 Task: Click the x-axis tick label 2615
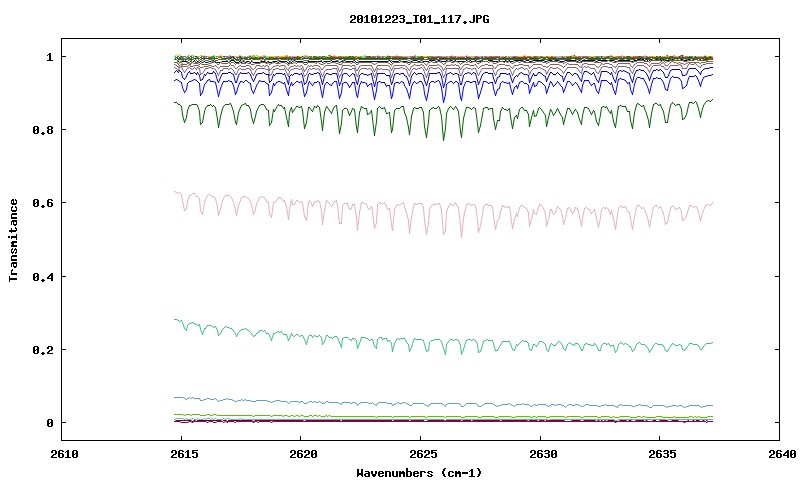pyautogui.click(x=184, y=454)
